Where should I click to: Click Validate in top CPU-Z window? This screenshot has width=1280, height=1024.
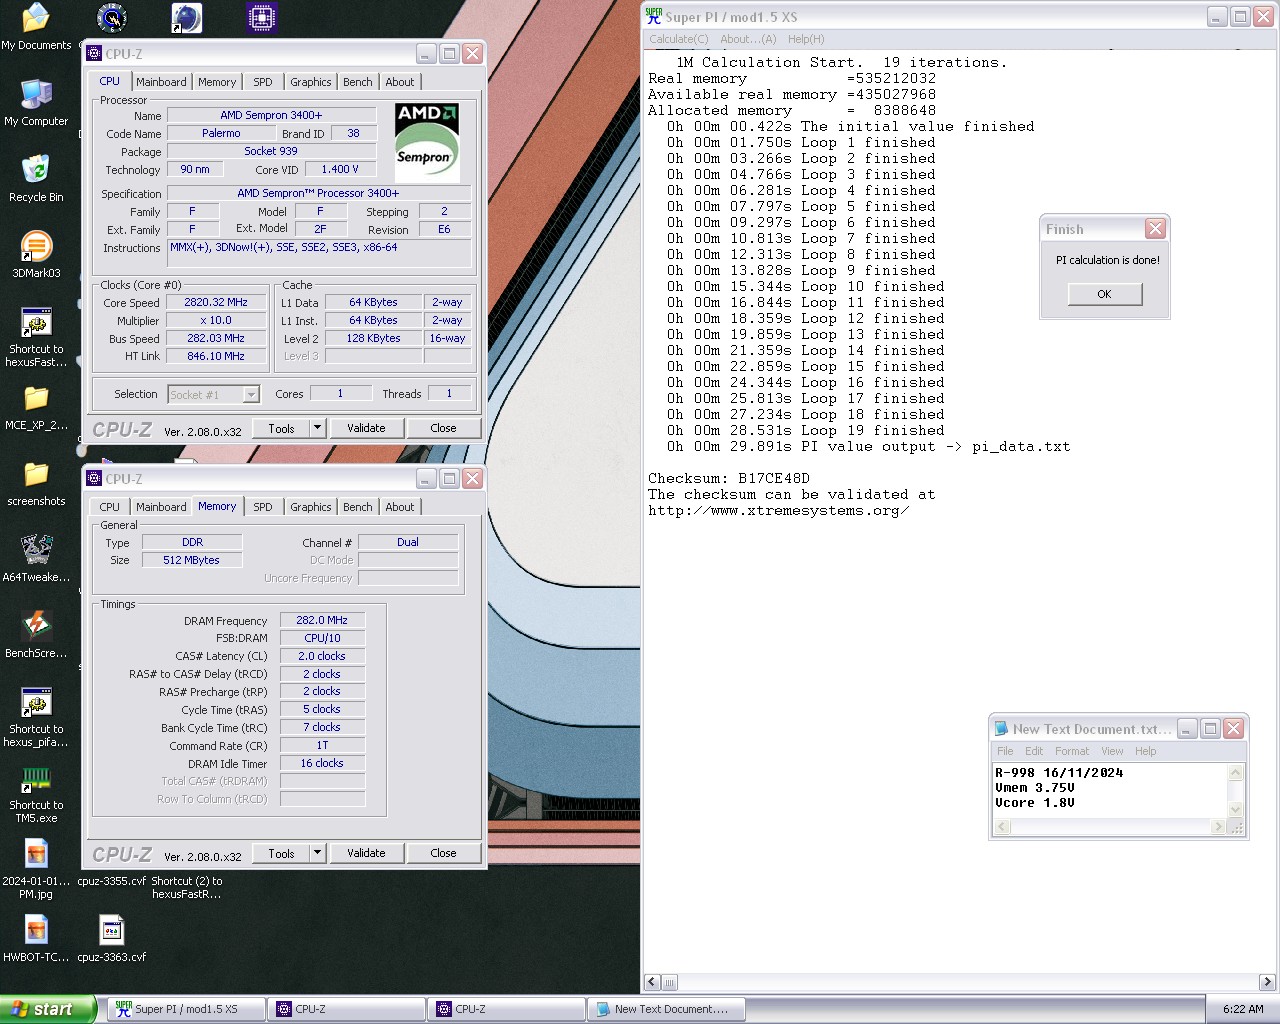point(366,428)
